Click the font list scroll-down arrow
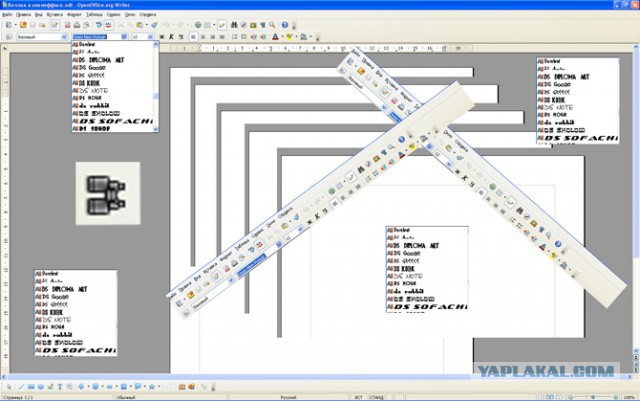The width and height of the screenshot is (640, 401). 156,129
